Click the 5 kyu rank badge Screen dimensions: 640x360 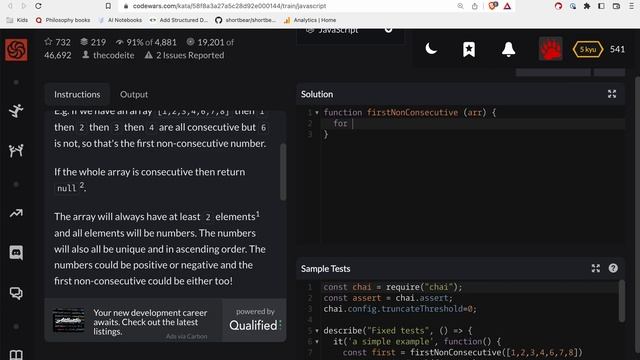(588, 49)
